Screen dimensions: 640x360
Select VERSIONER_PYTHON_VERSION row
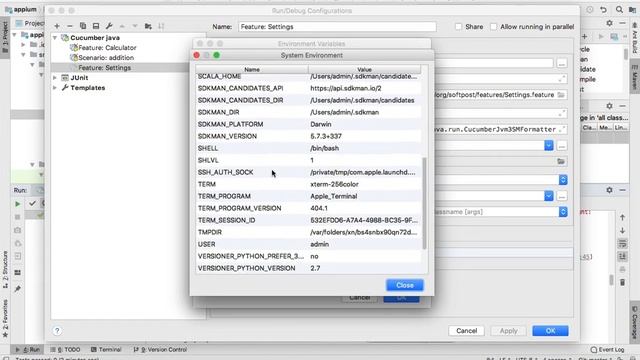click(x=309, y=268)
